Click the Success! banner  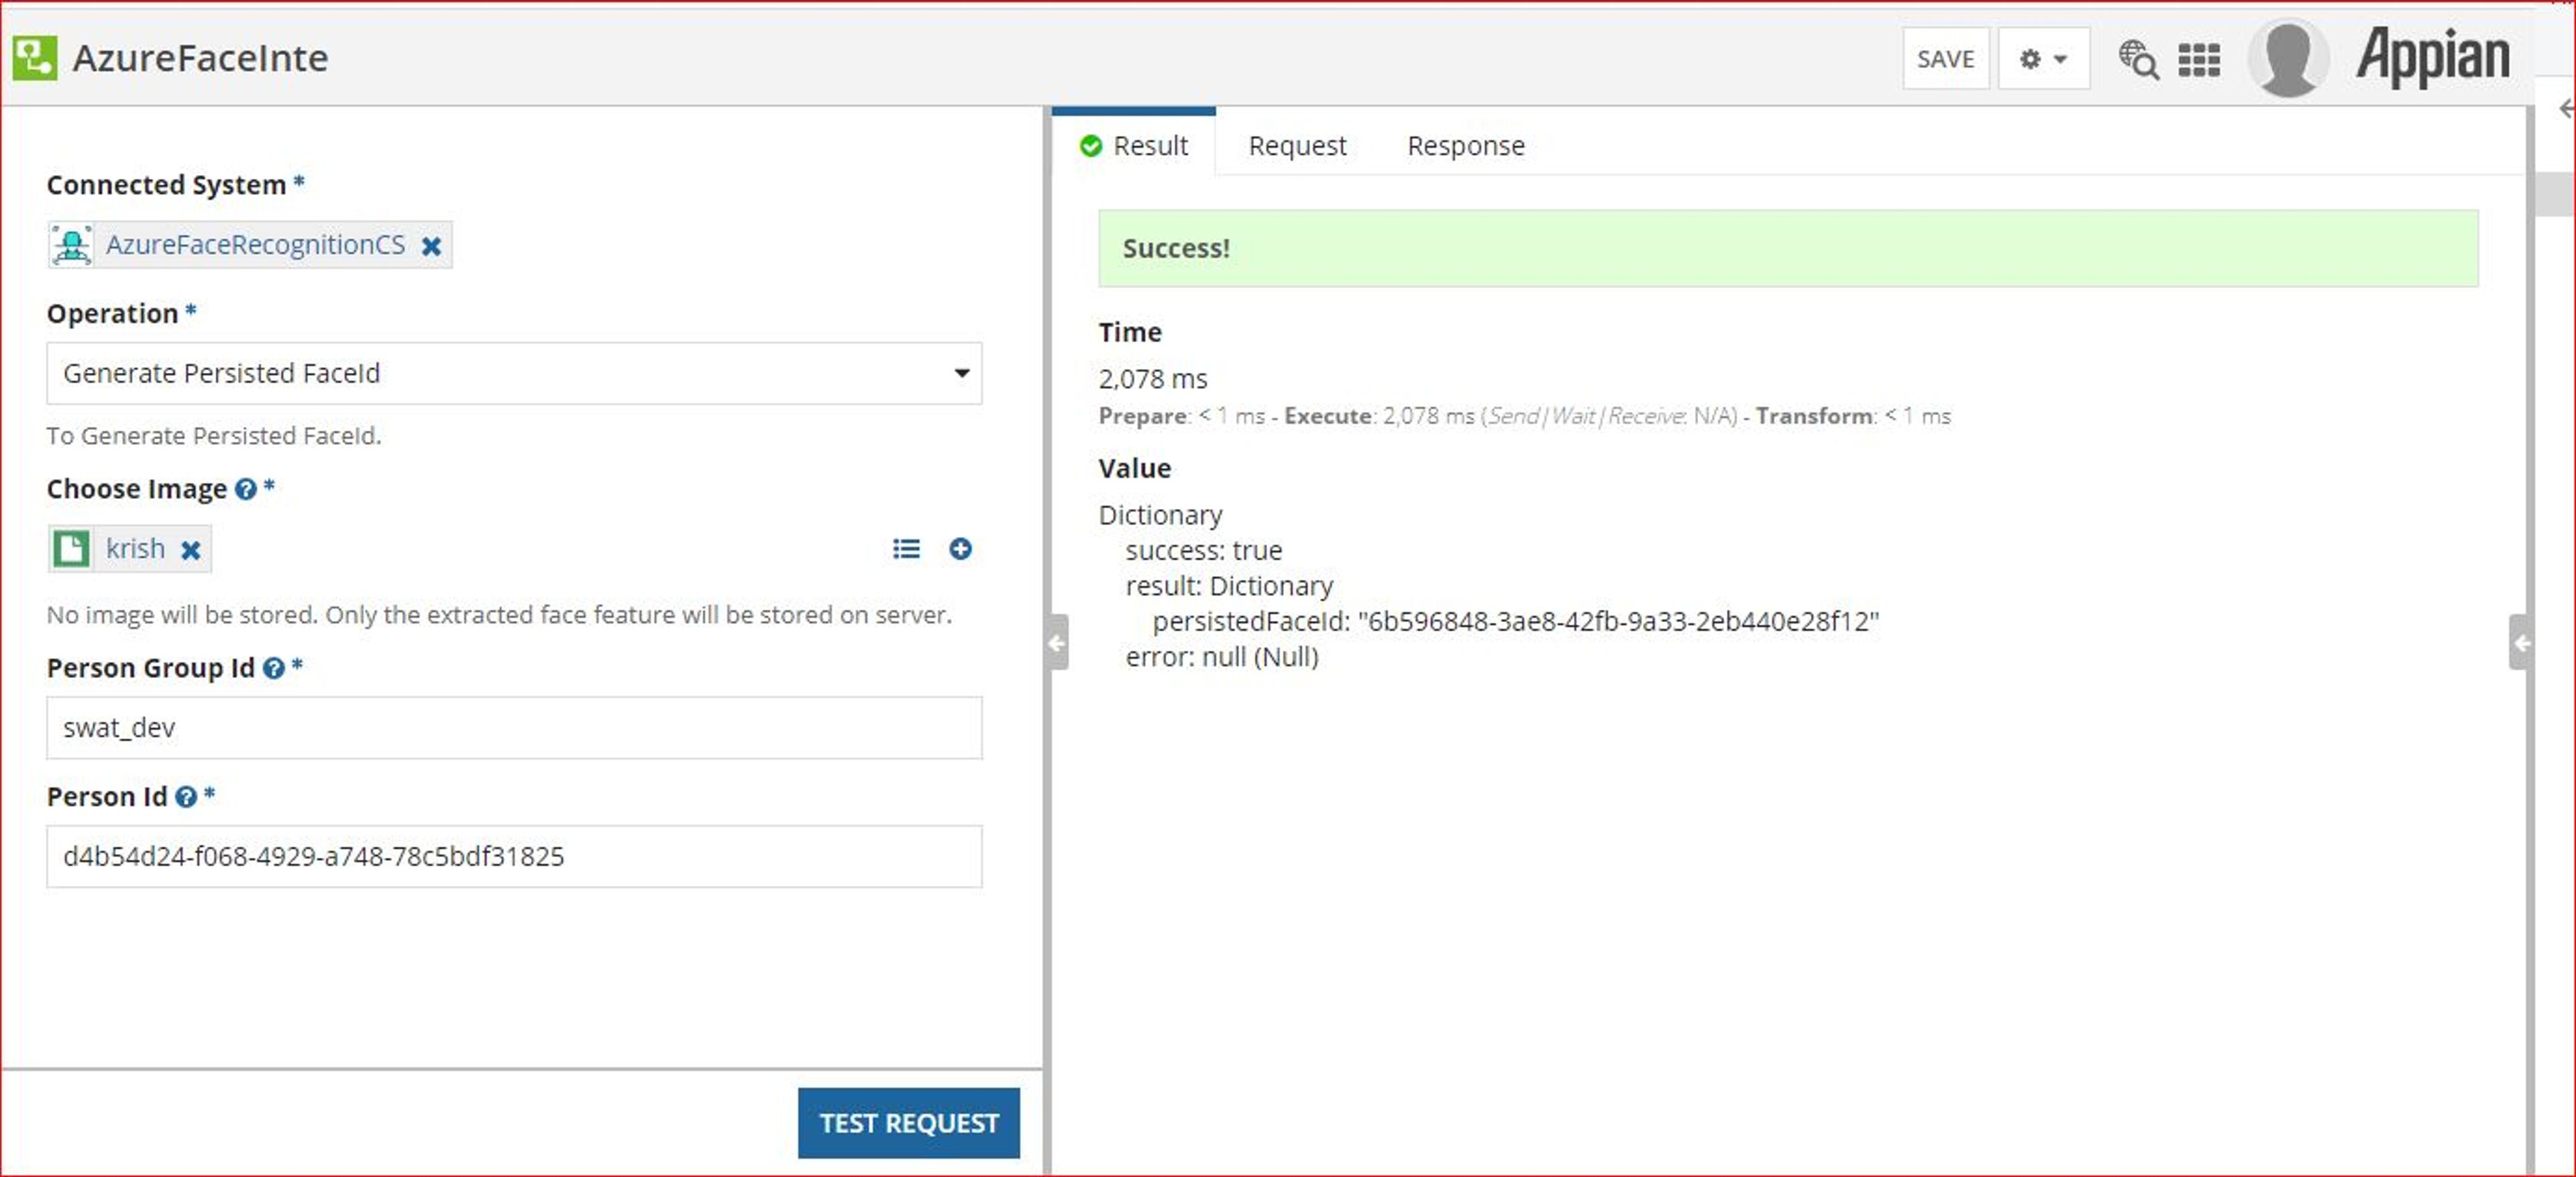1788,249
